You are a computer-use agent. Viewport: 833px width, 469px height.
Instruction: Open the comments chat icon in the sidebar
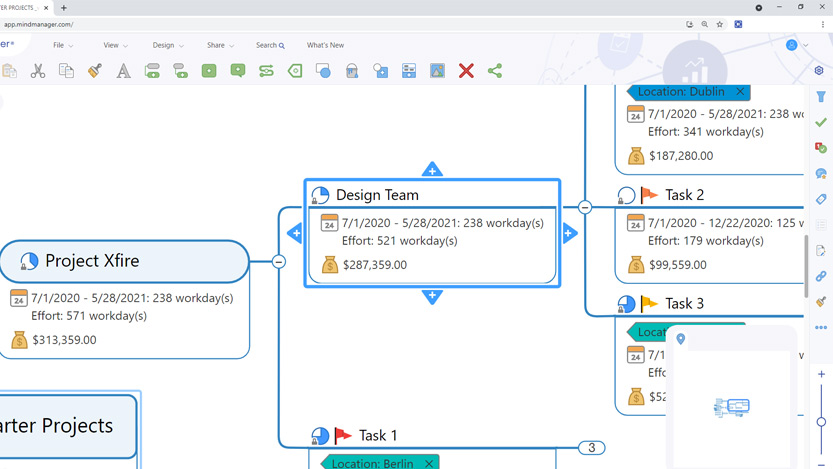821,174
